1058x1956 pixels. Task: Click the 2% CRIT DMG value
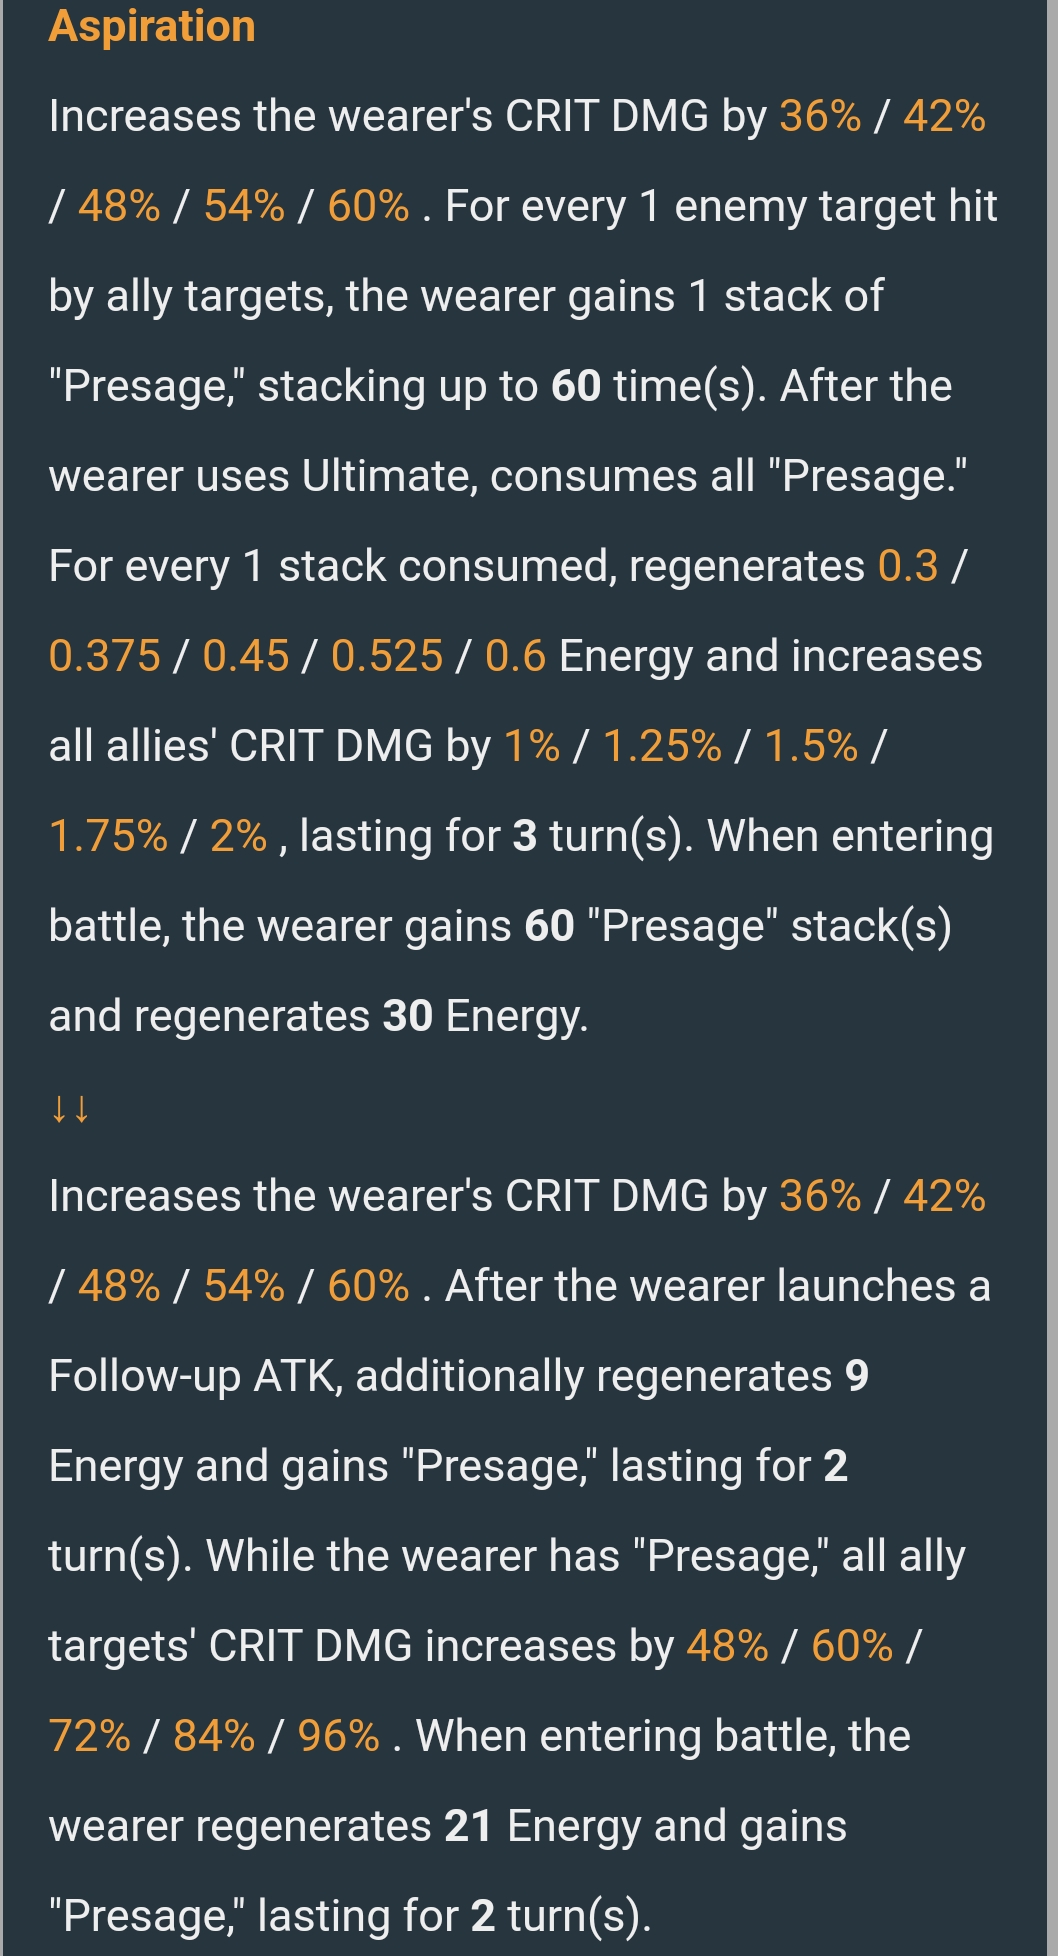pos(239,836)
